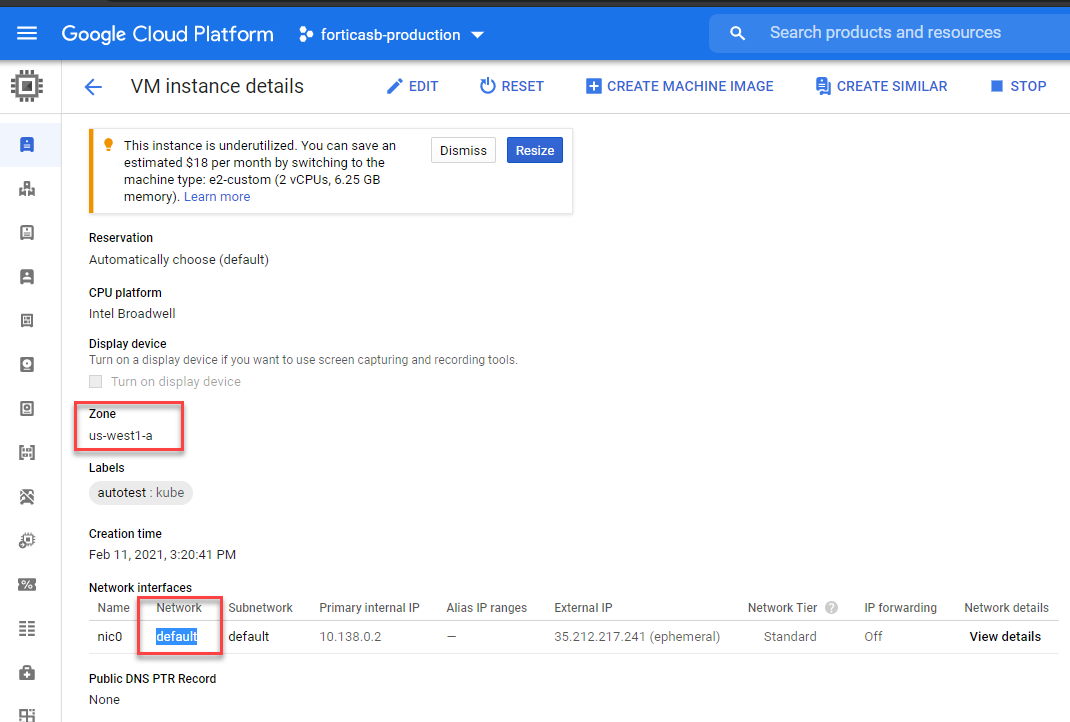Toggle the 'Turn on display device' checkbox
1070x722 pixels.
[x=96, y=381]
